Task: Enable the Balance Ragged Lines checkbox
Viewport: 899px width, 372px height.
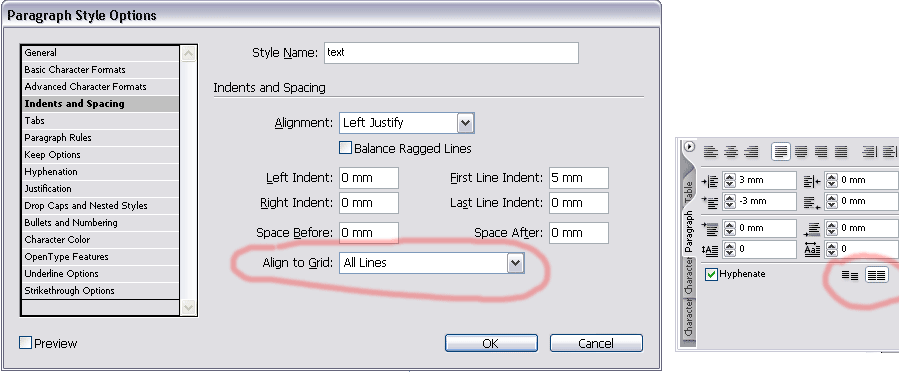Action: pyautogui.click(x=345, y=148)
